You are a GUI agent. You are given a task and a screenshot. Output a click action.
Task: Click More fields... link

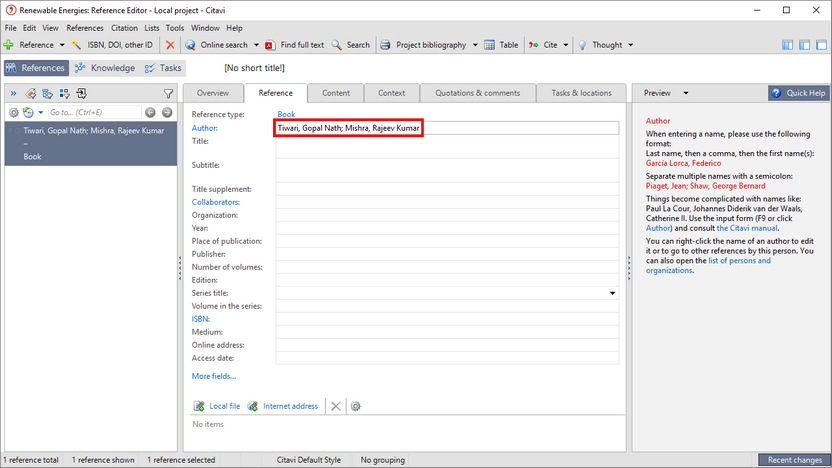(214, 376)
